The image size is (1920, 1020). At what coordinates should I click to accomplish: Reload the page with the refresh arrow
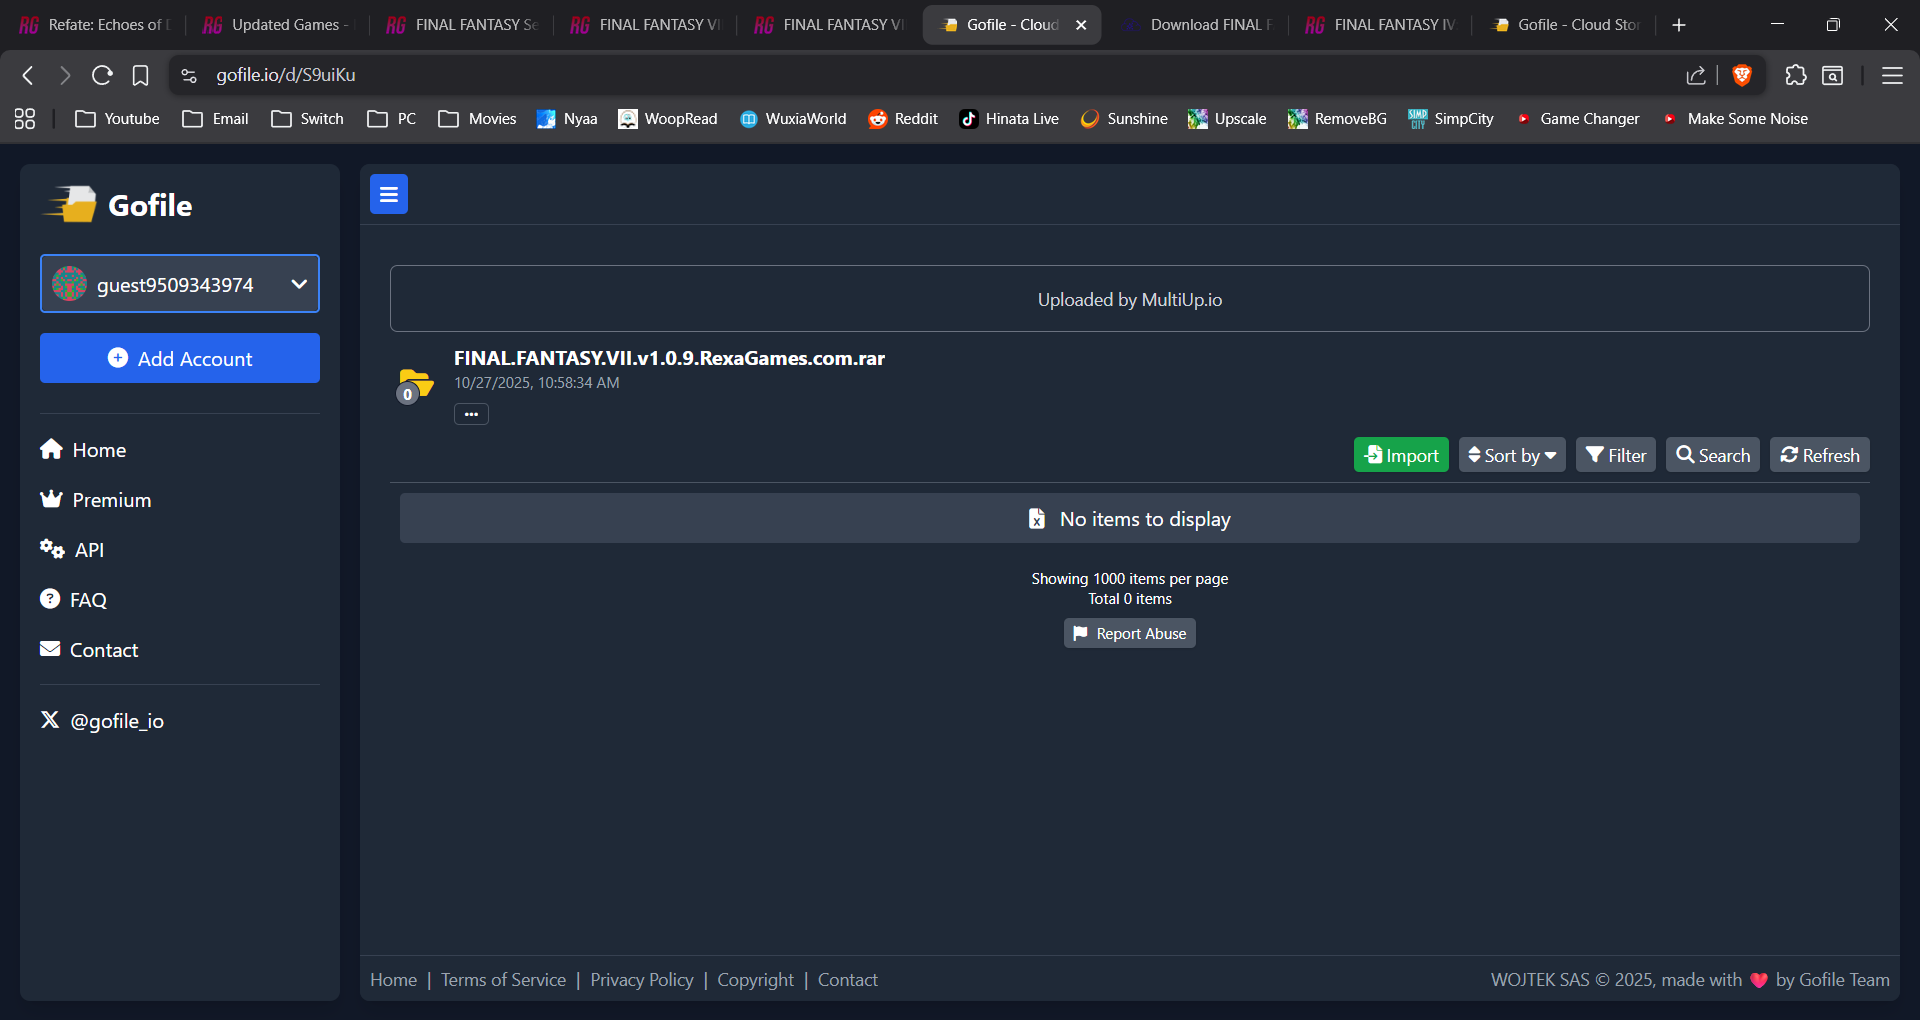pos(102,75)
